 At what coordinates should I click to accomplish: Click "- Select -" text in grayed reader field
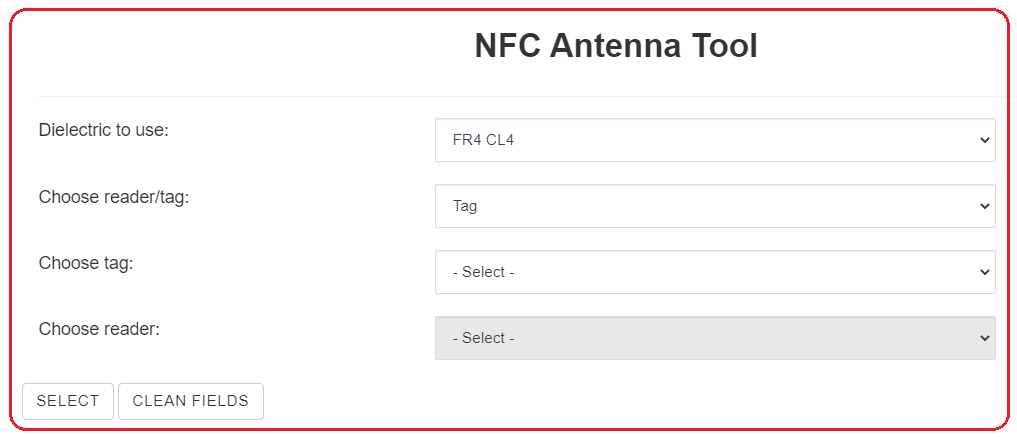click(x=483, y=338)
